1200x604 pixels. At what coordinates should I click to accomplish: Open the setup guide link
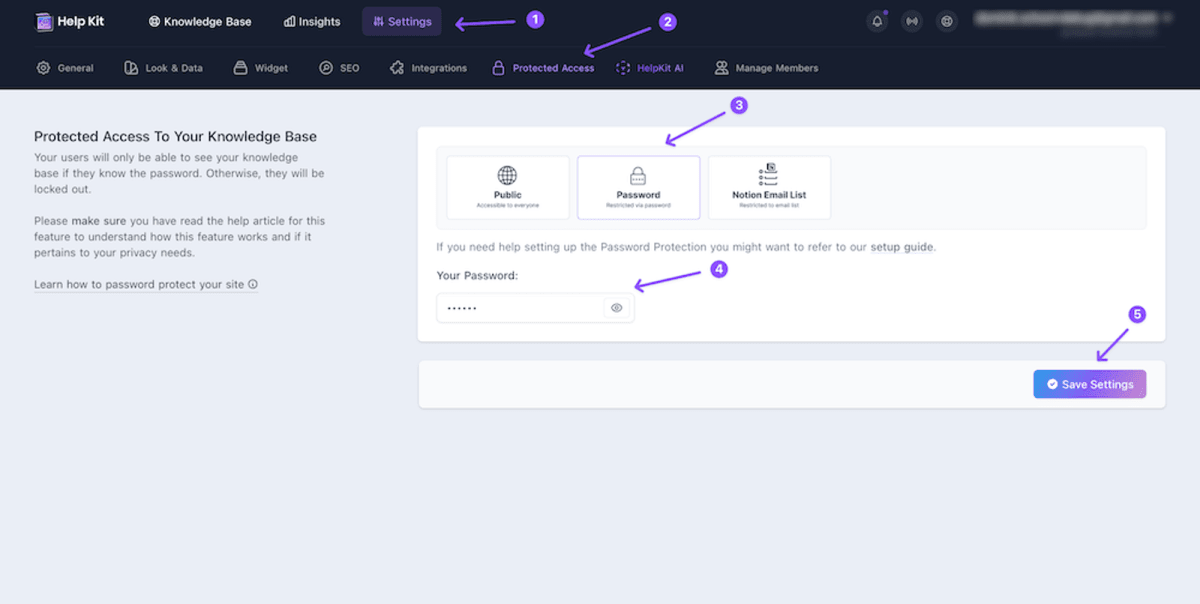click(x=902, y=246)
